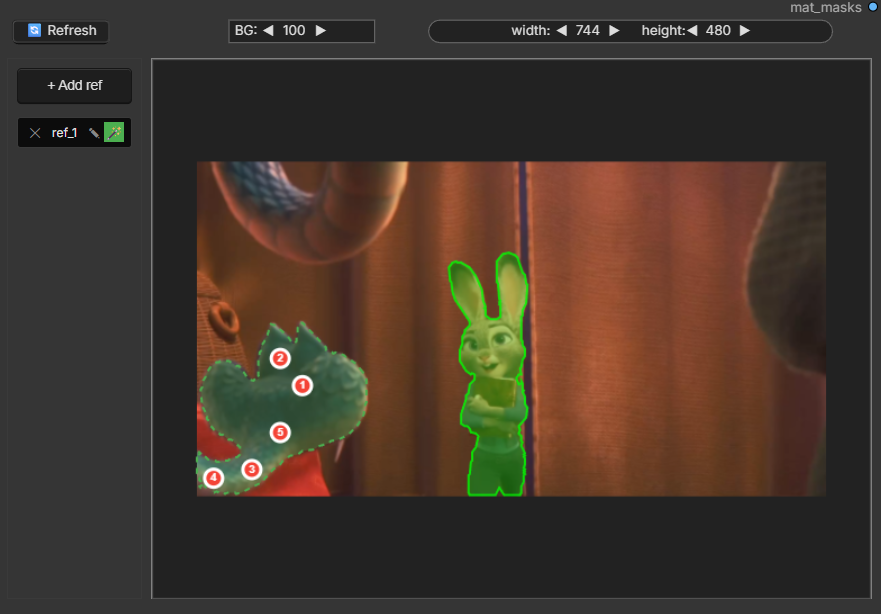Click the Refresh icon symbol

coord(34,30)
